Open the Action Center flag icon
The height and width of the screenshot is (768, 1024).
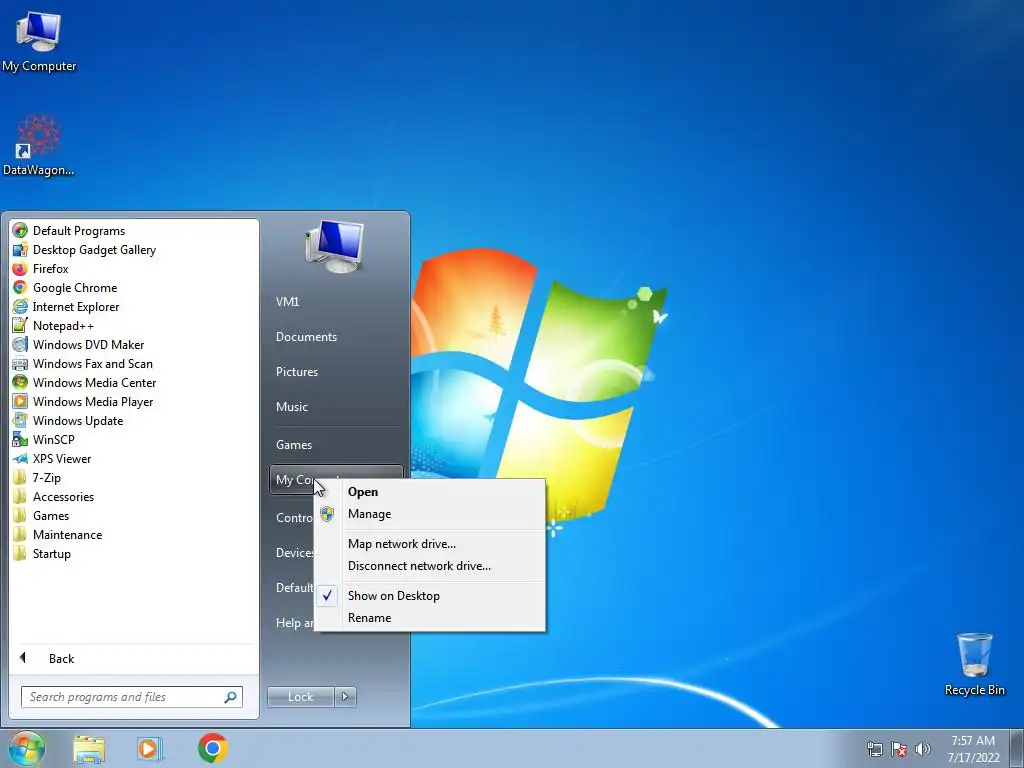(x=899, y=749)
